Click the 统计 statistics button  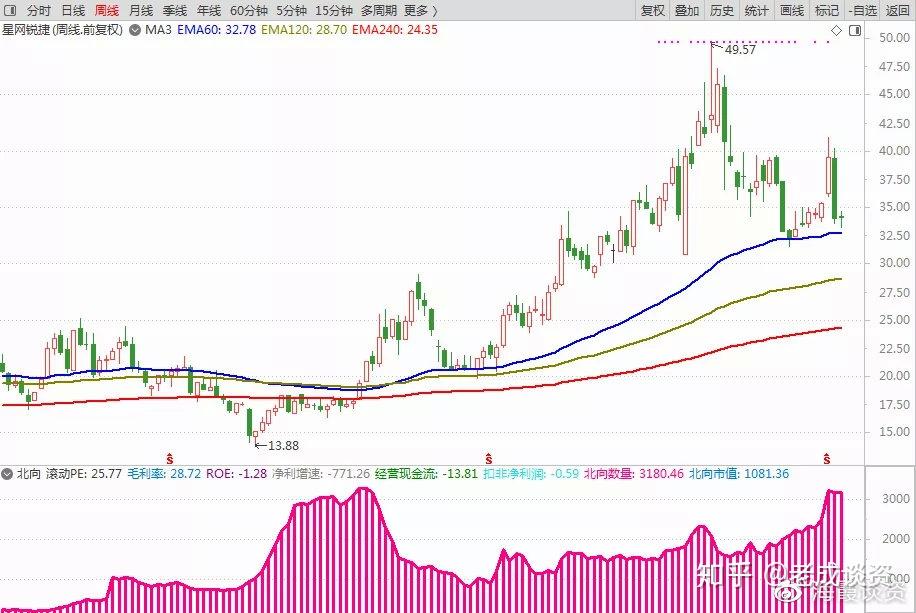tap(757, 11)
